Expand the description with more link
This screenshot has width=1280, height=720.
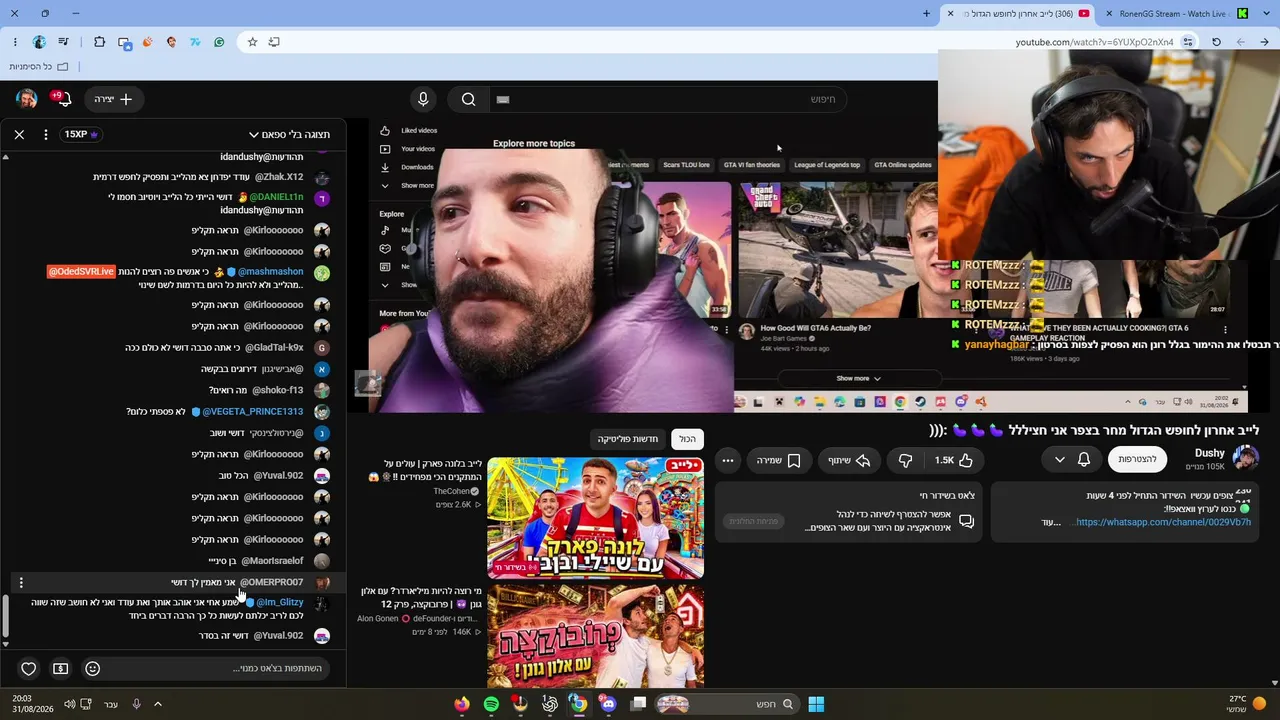(1050, 522)
